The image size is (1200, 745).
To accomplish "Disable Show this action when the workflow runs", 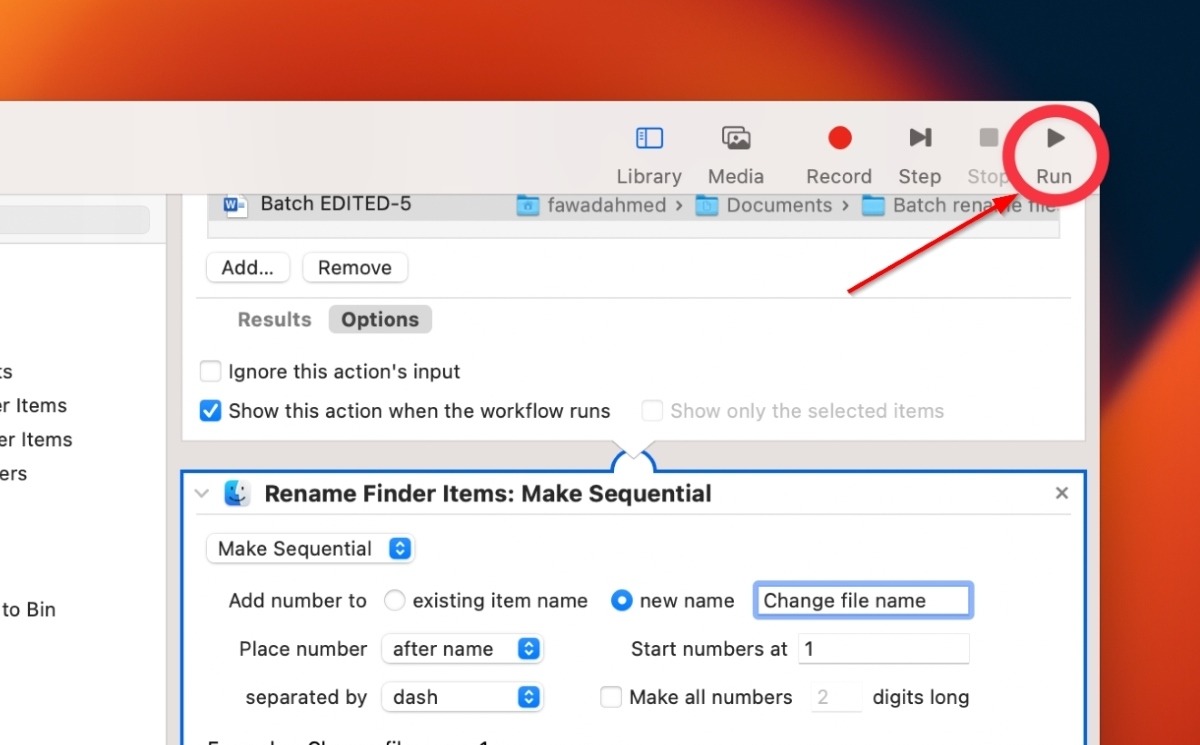I will pyautogui.click(x=210, y=410).
